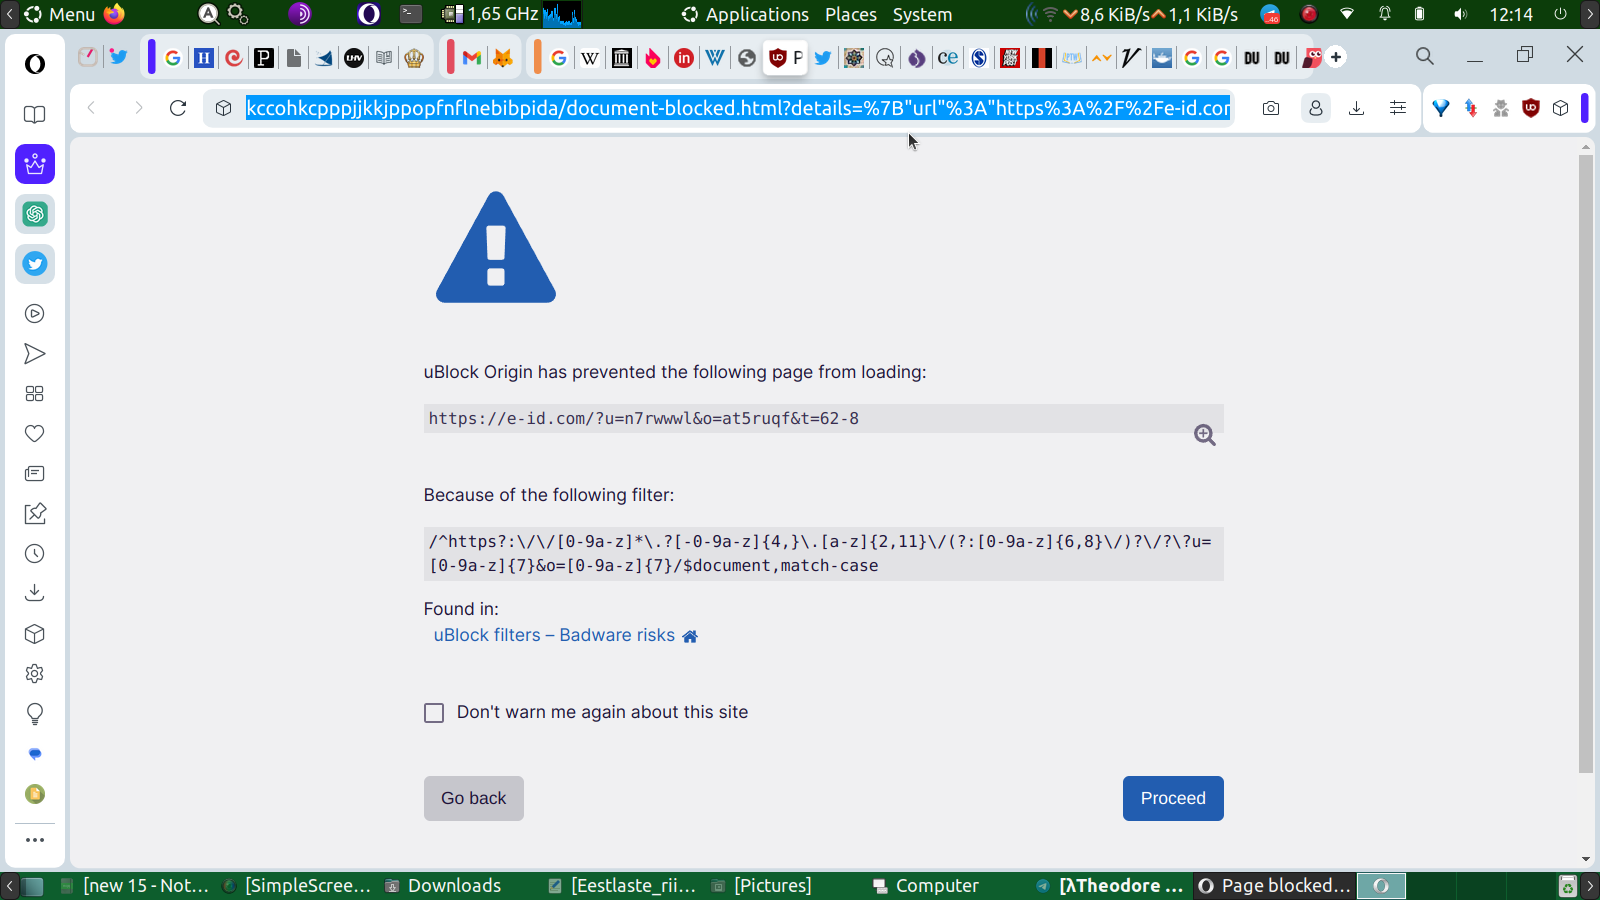Open the uBlock filters – Badware risks link
The image size is (1600, 900).
[554, 635]
